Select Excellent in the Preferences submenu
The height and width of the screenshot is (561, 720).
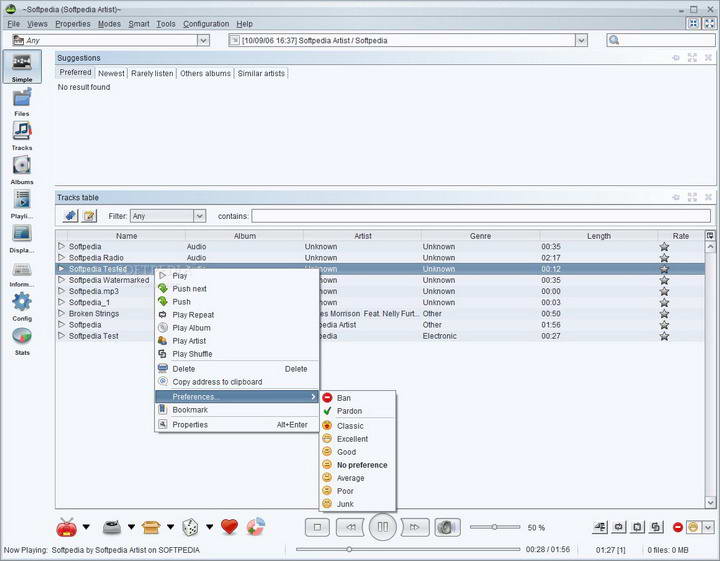pyautogui.click(x=352, y=439)
